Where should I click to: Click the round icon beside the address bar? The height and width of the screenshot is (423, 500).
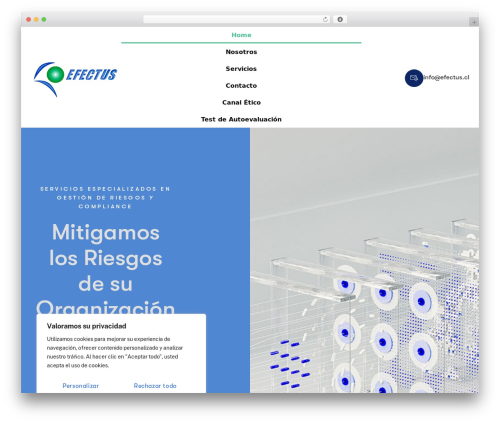coord(340,19)
